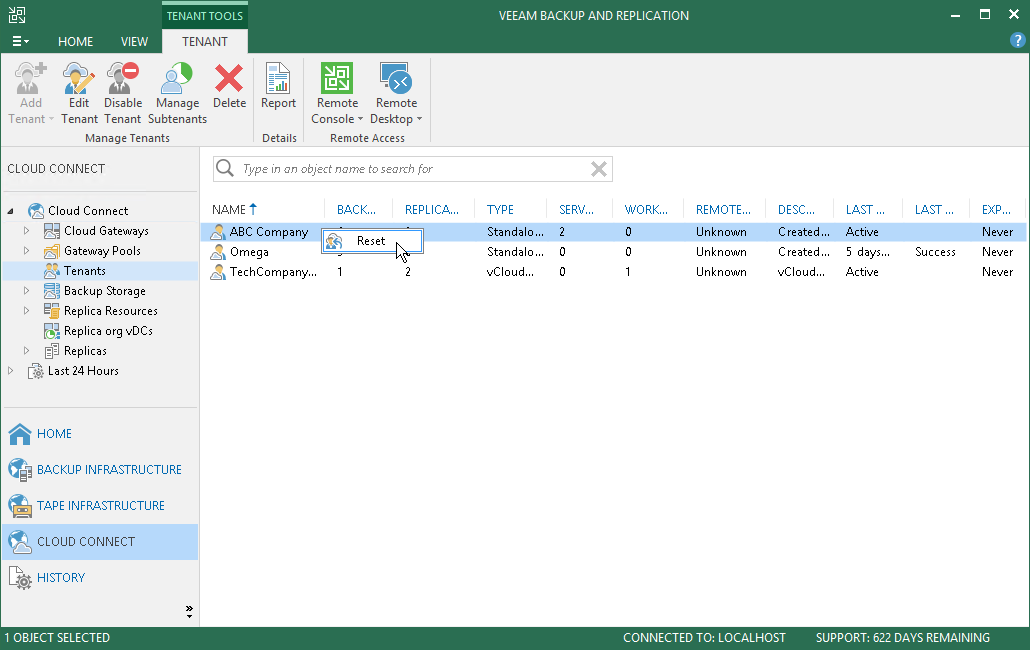Image resolution: width=1030 pixels, height=650 pixels.
Task: Sort by the TYPE column header
Action: coord(500,209)
